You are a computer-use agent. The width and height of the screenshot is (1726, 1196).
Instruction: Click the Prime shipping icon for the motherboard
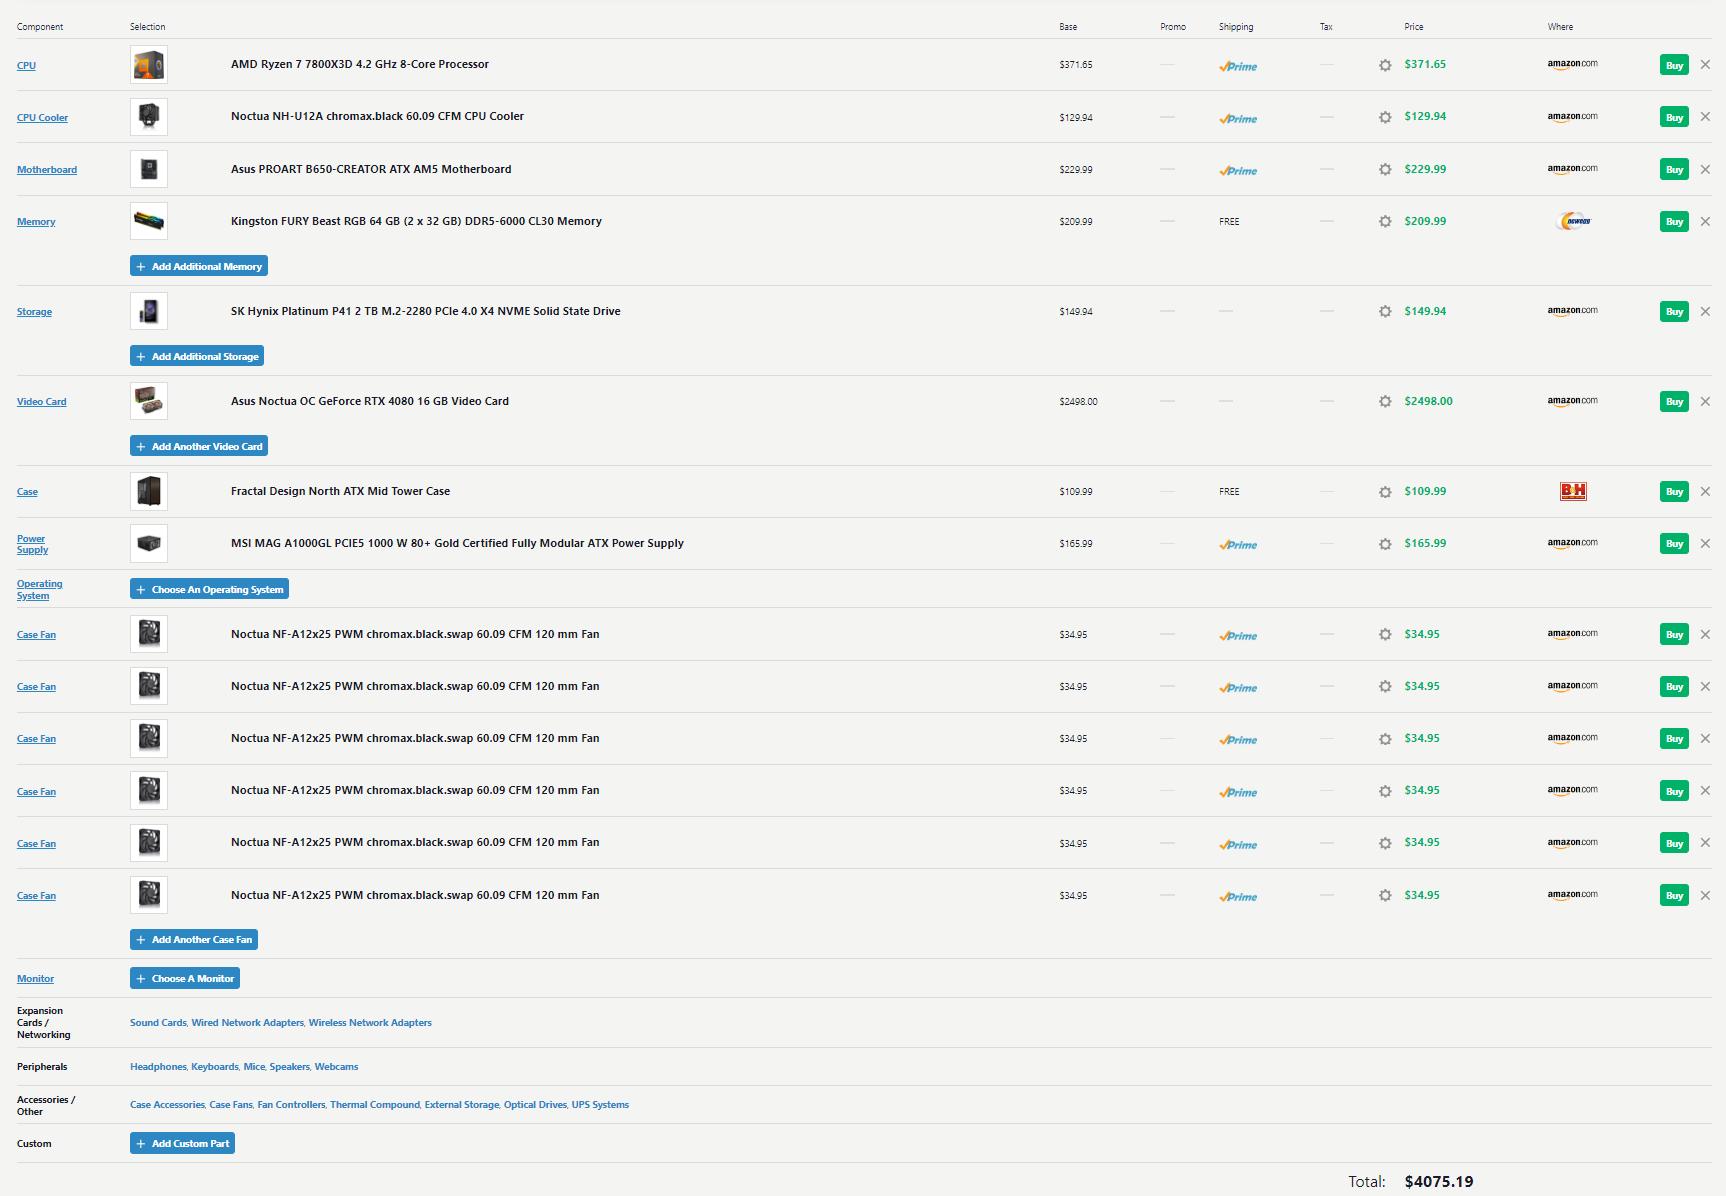[x=1238, y=170]
